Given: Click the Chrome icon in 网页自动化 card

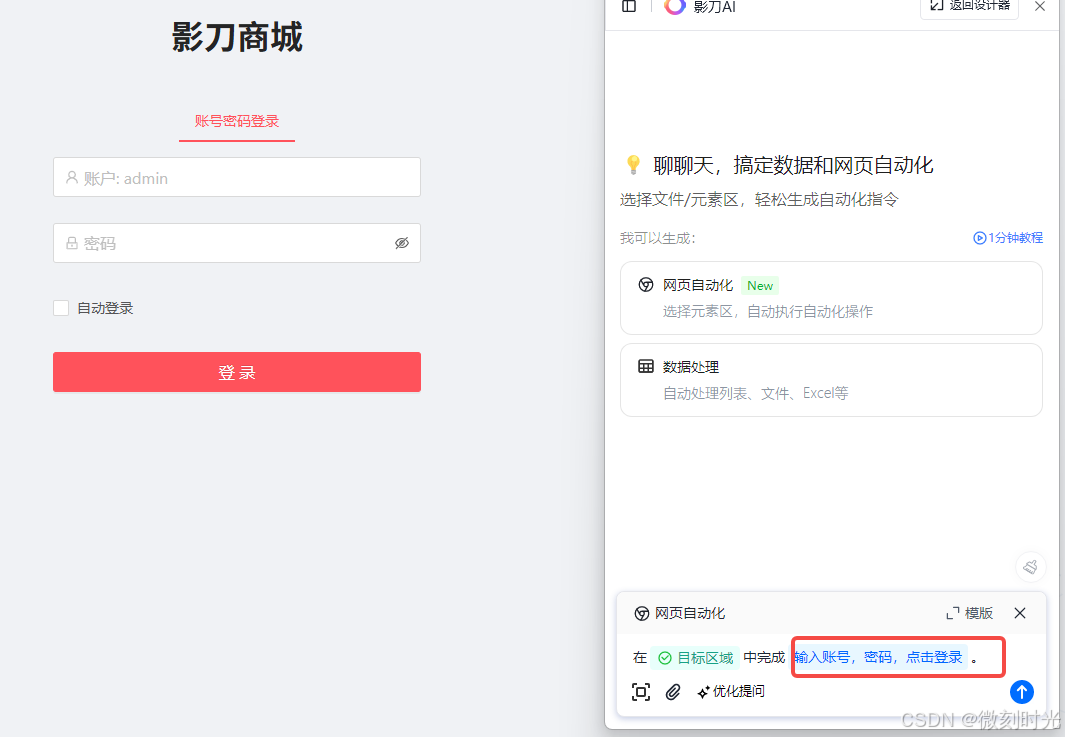Looking at the screenshot, I should click(x=646, y=285).
